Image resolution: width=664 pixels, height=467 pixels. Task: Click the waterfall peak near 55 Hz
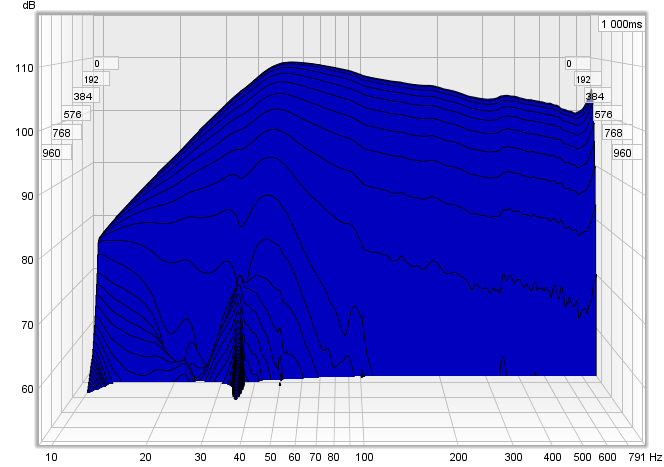coord(288,64)
